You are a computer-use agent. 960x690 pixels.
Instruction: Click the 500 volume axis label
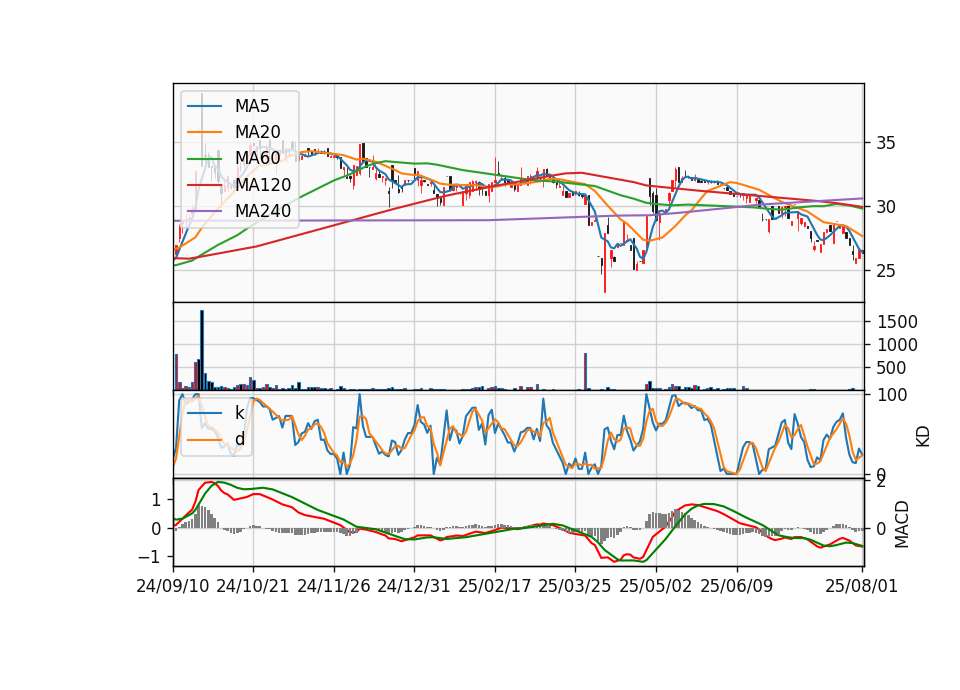pos(891,368)
